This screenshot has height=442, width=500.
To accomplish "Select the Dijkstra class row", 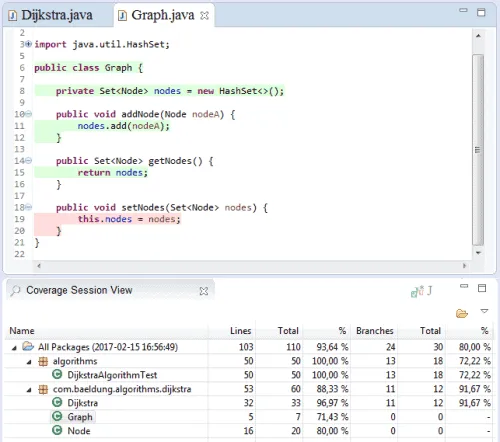I will (x=249, y=403).
